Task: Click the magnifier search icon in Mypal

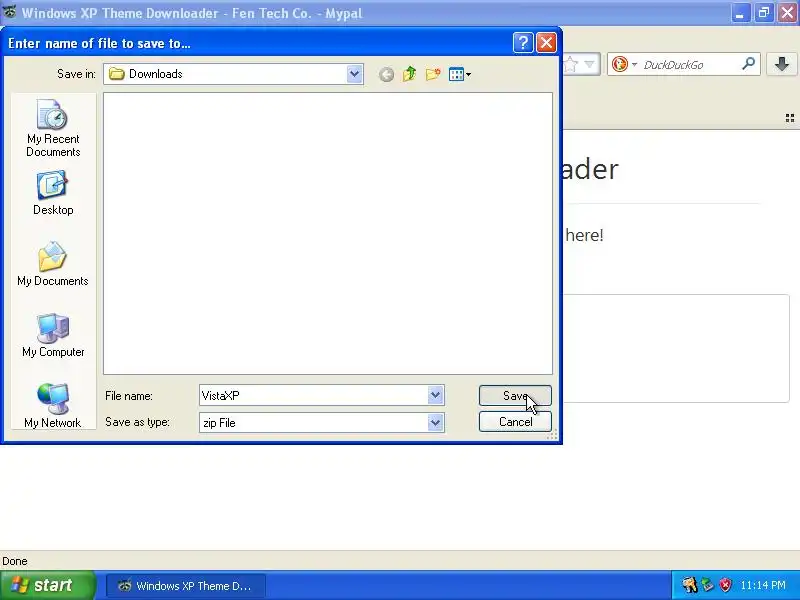Action: point(748,64)
